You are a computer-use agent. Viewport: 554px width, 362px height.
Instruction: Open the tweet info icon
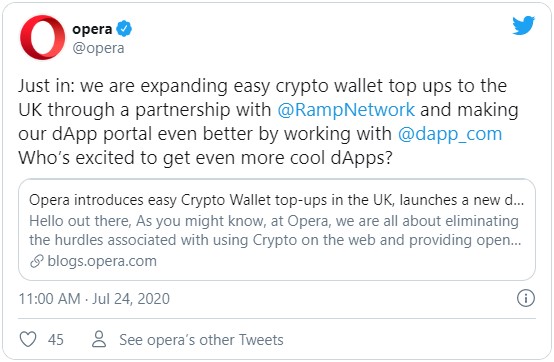tap(526, 298)
